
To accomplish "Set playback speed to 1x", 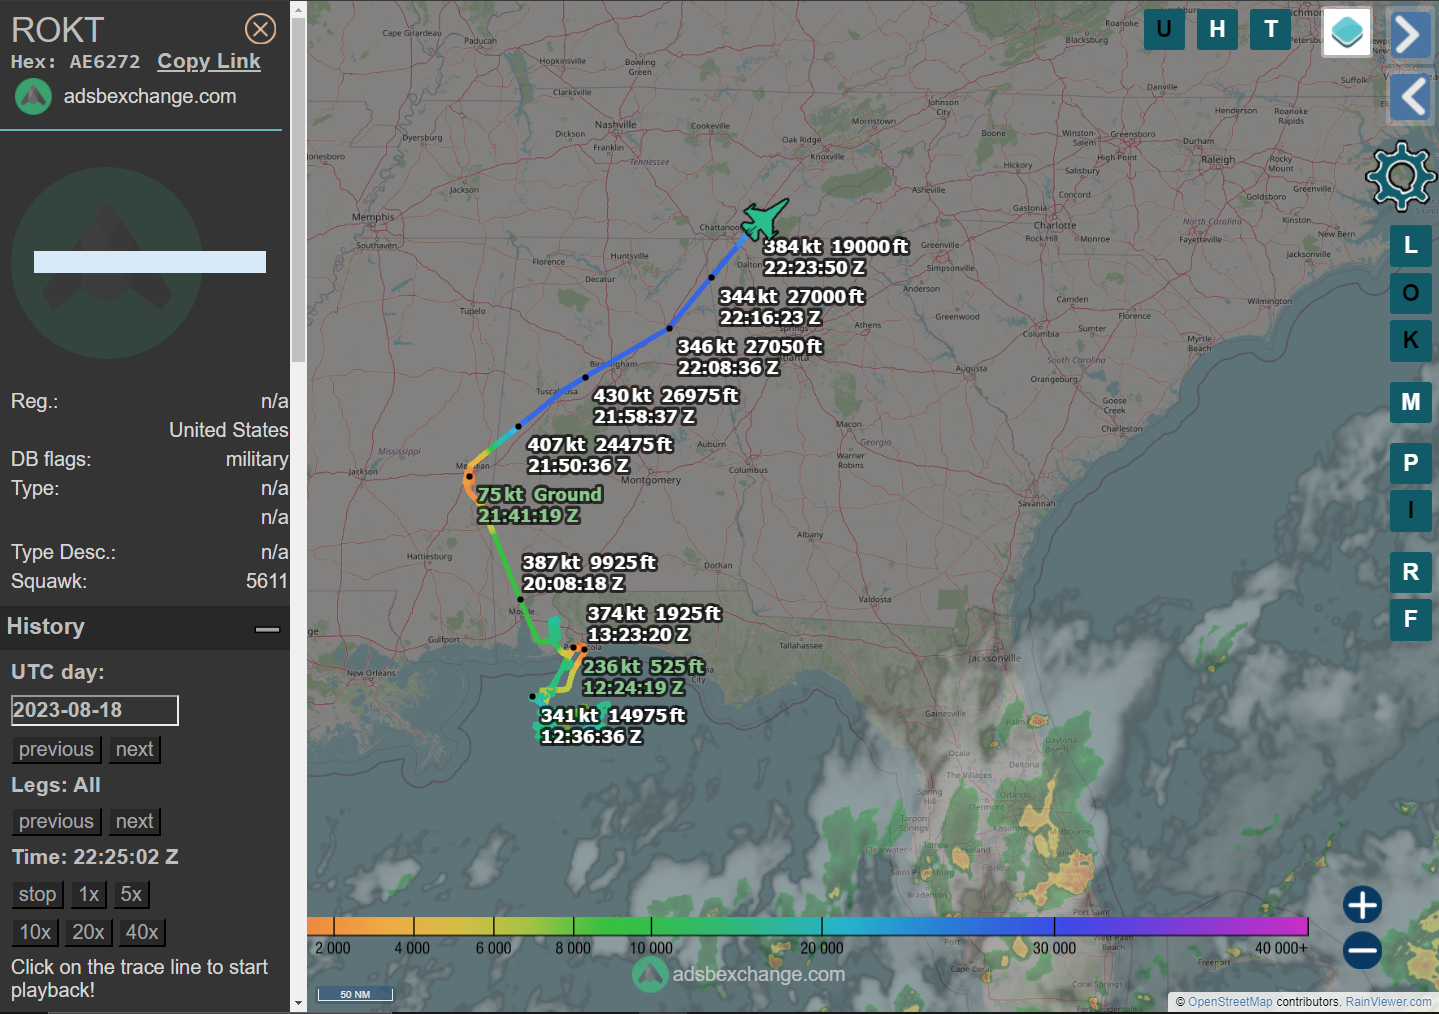I will tap(89, 894).
